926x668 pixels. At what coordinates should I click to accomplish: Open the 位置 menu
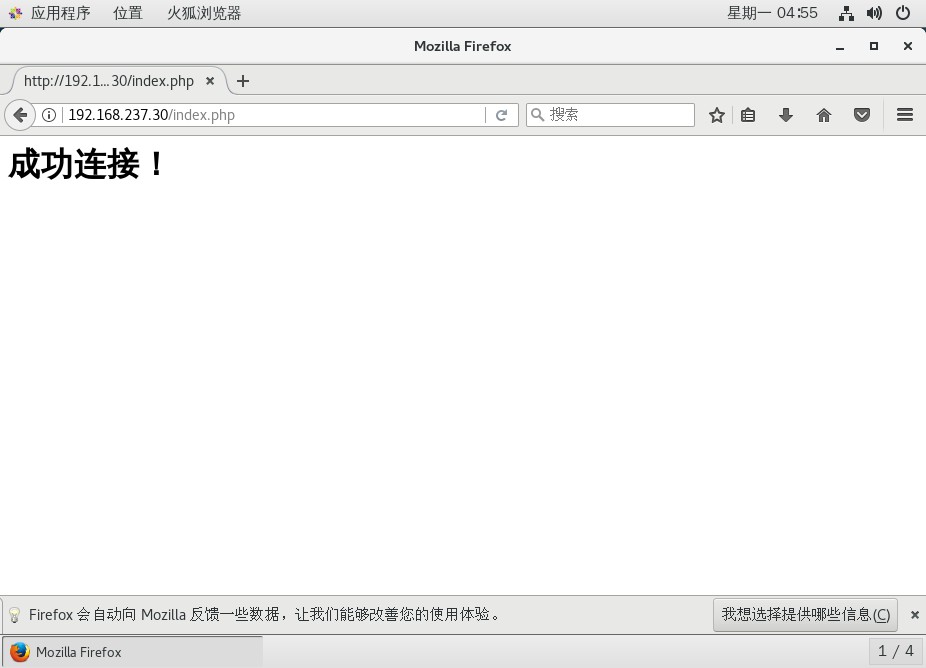[x=128, y=13]
